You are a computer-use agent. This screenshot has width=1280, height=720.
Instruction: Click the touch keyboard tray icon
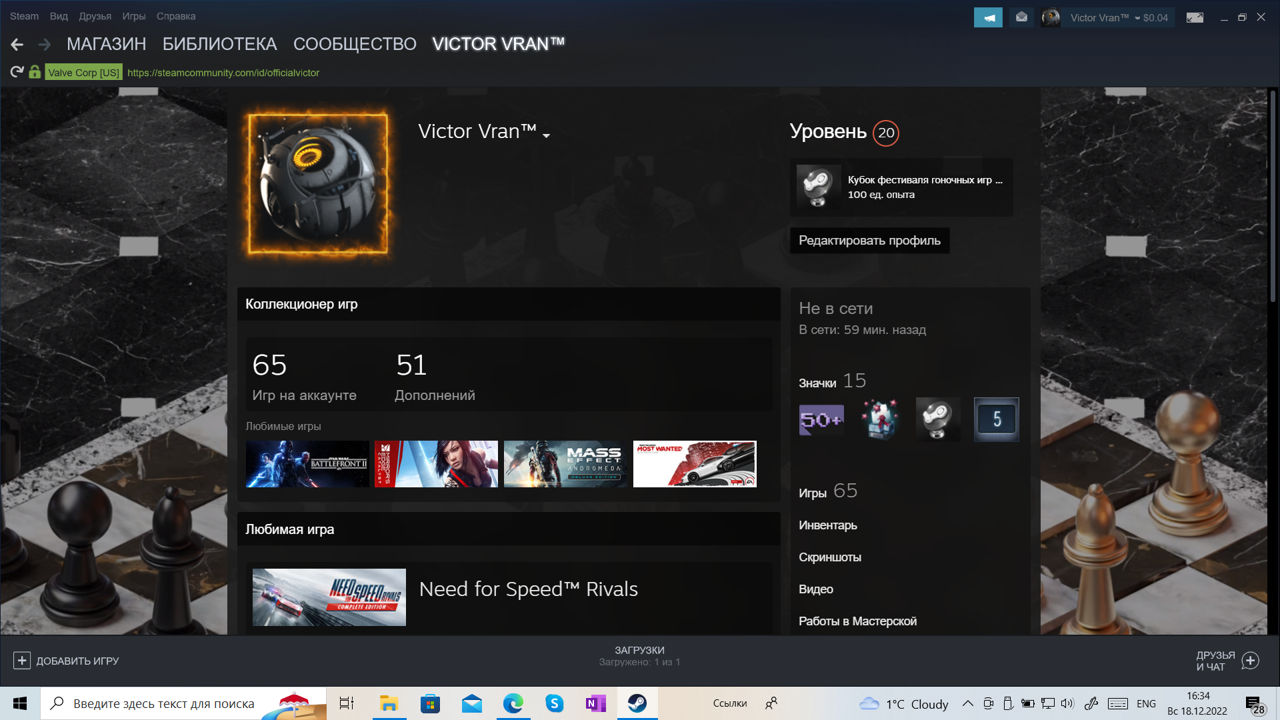tap(1118, 704)
